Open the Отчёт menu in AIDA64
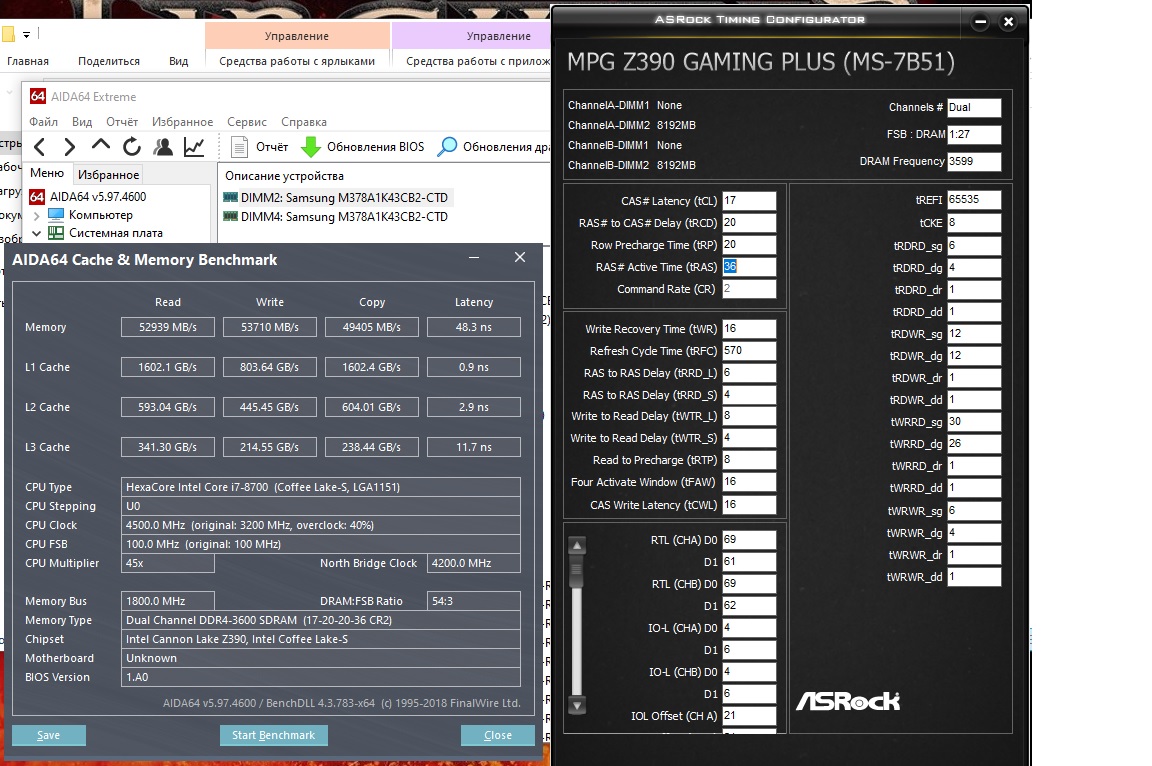Viewport: 1152px width, 766px height. click(122, 122)
